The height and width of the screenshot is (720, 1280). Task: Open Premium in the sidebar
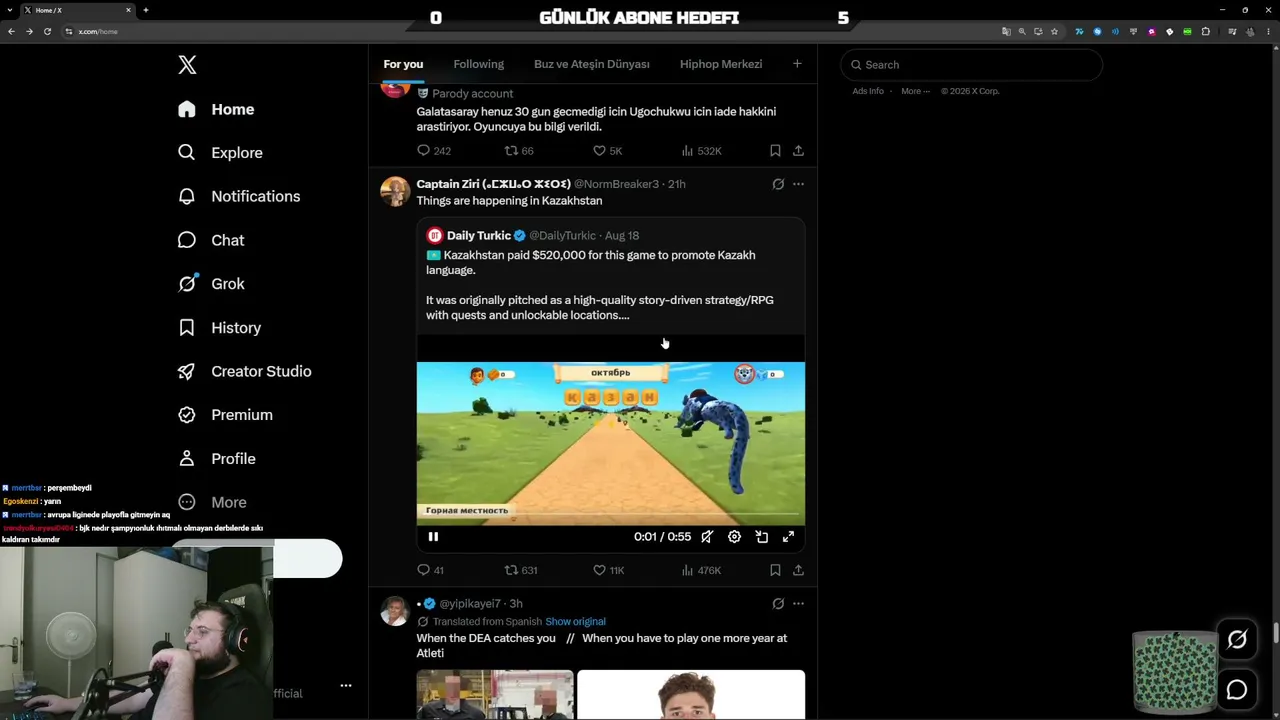225,415
